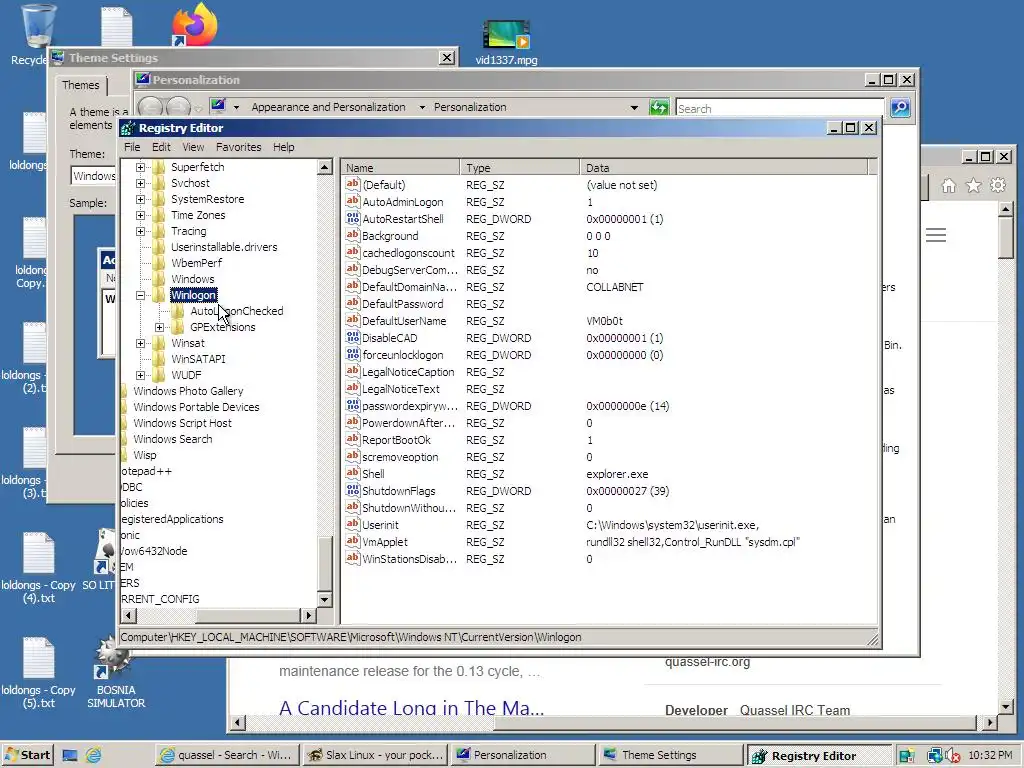Image resolution: width=1024 pixels, height=768 pixels.
Task: Select the Background string value icon
Action: (353, 236)
